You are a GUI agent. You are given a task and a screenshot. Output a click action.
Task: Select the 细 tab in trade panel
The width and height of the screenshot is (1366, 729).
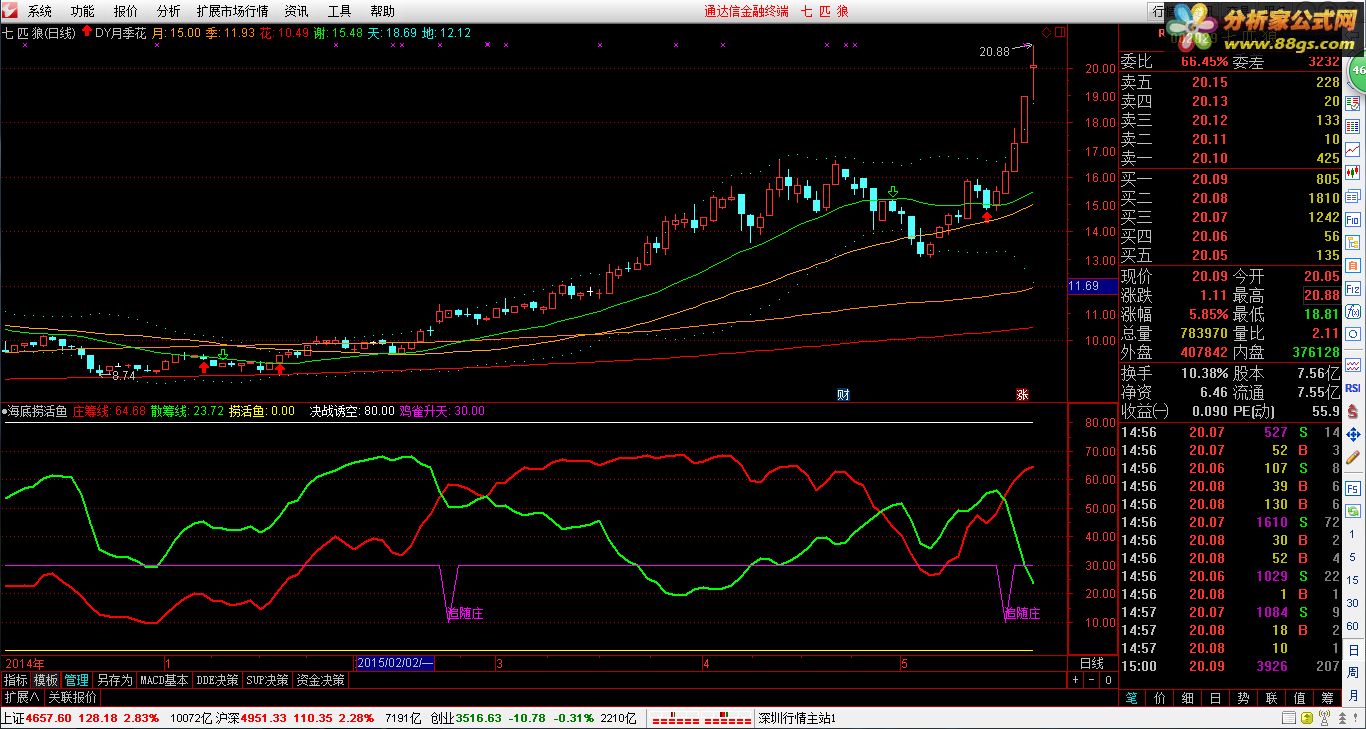tap(1187, 697)
